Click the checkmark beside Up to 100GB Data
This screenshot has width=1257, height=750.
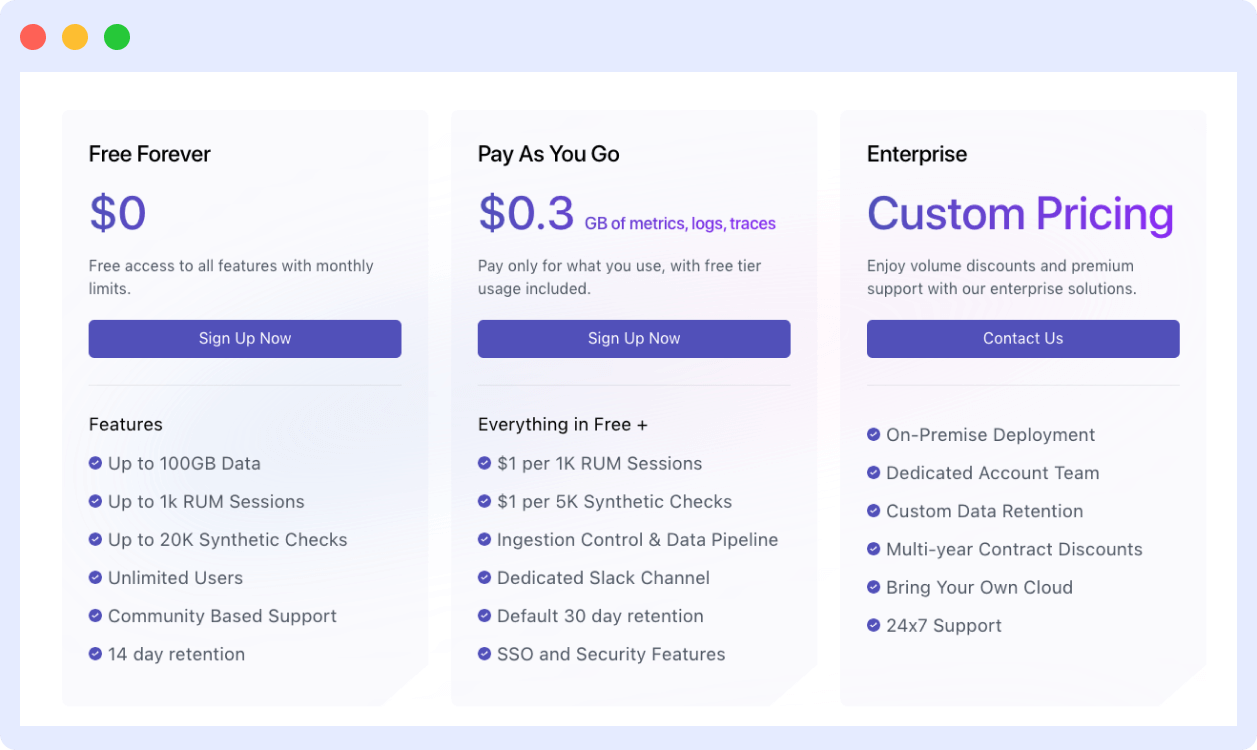(95, 464)
